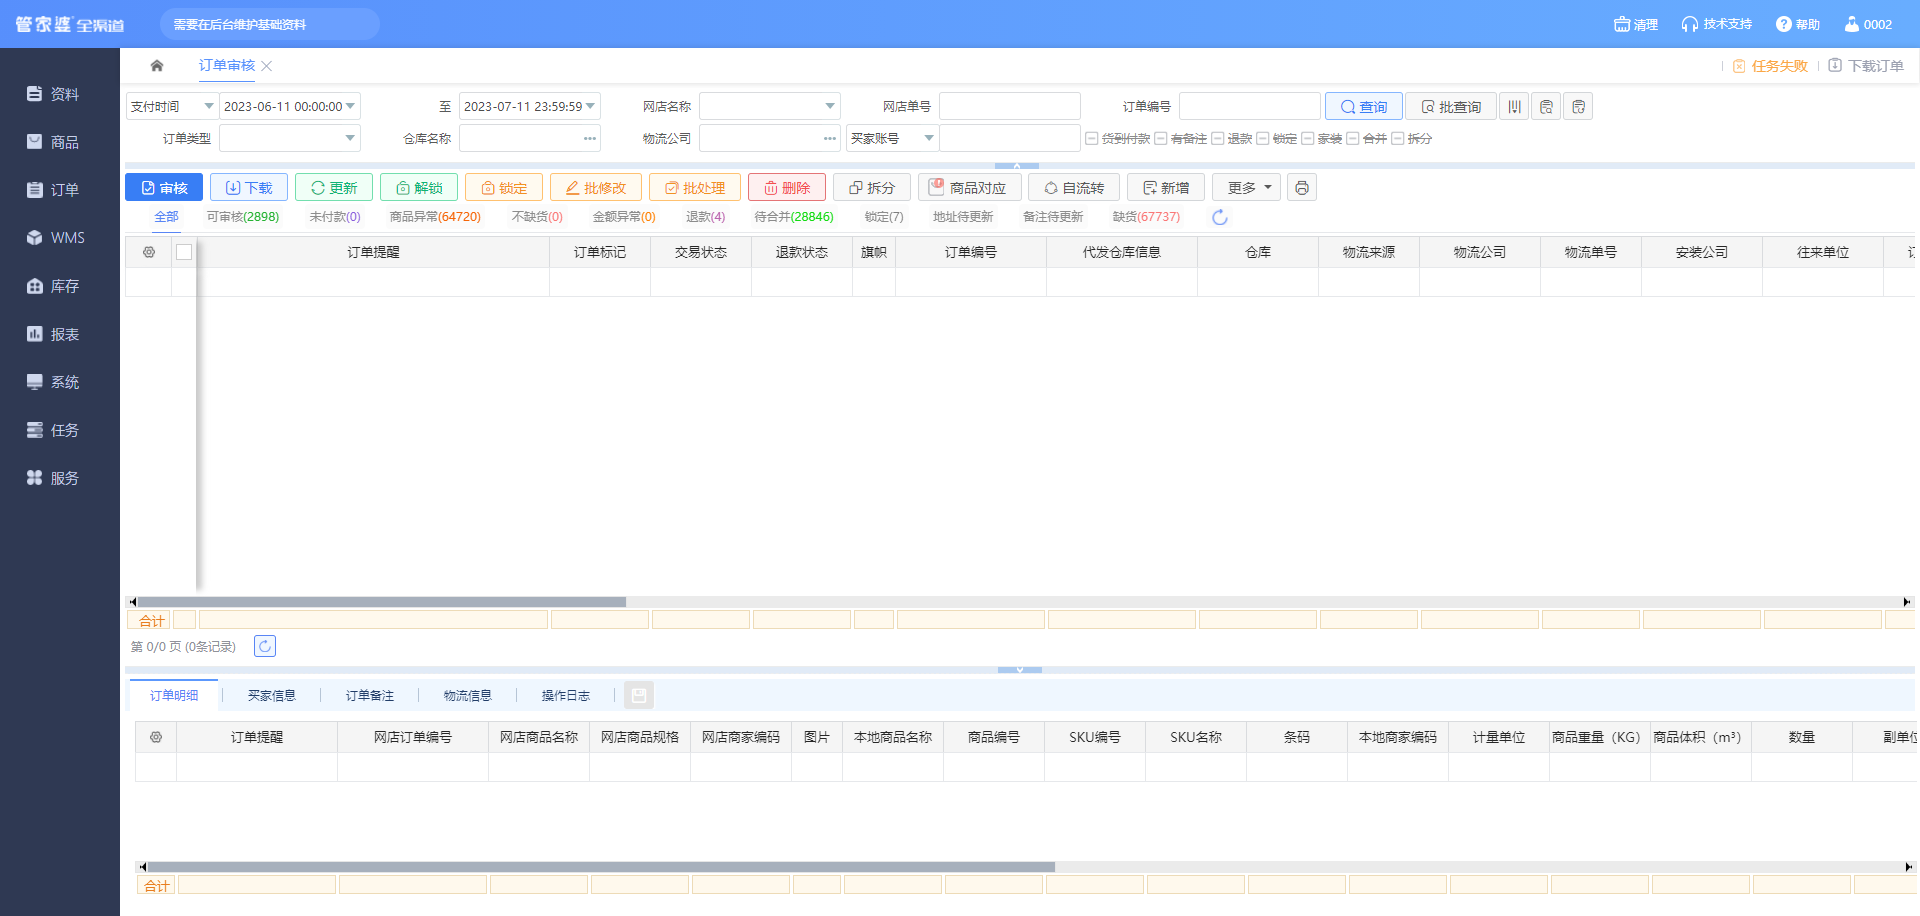Viewport: 1920px width, 916px height.
Task: Switch to the 买家信息 tab
Action: (272, 696)
